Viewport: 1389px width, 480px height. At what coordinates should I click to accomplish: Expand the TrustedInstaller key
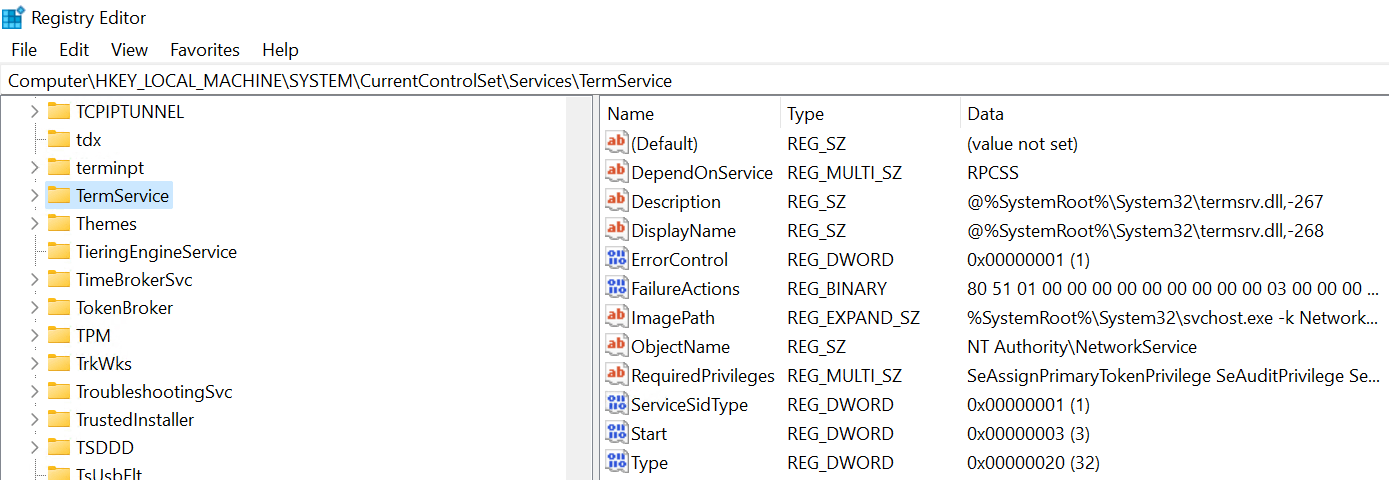tap(35, 419)
